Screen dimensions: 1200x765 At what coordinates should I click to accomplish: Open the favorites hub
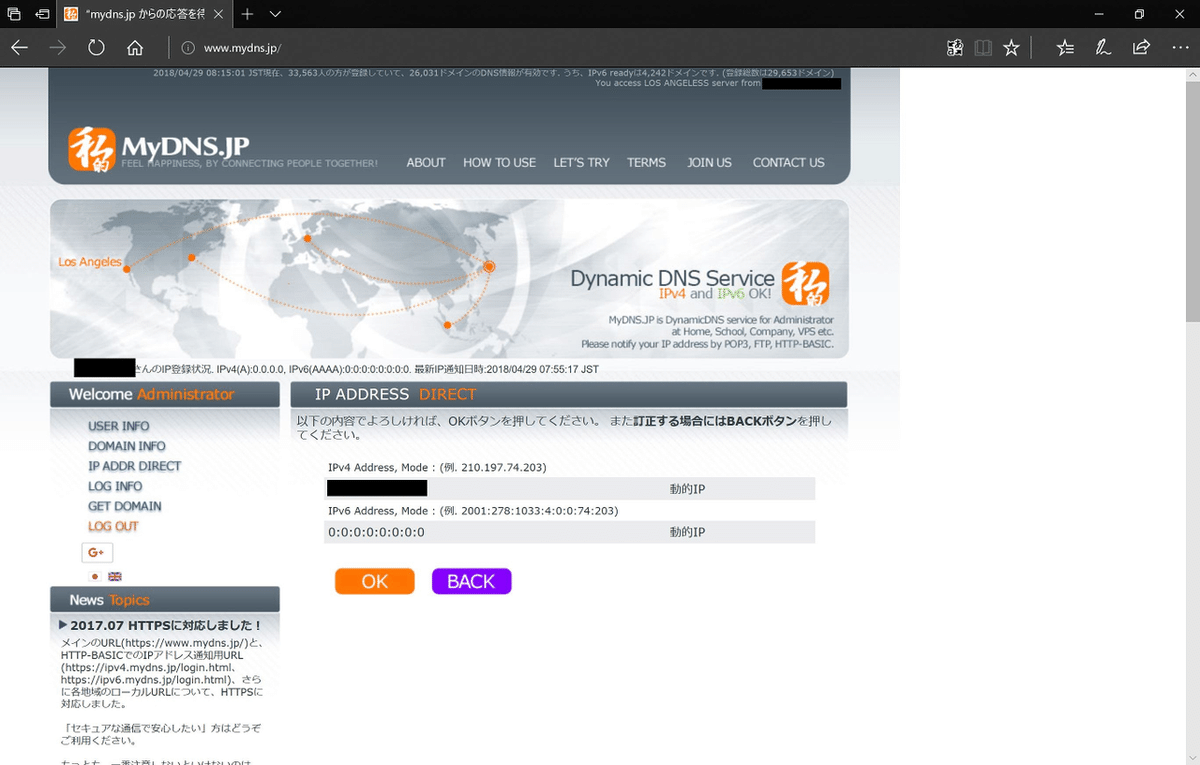[x=1065, y=47]
